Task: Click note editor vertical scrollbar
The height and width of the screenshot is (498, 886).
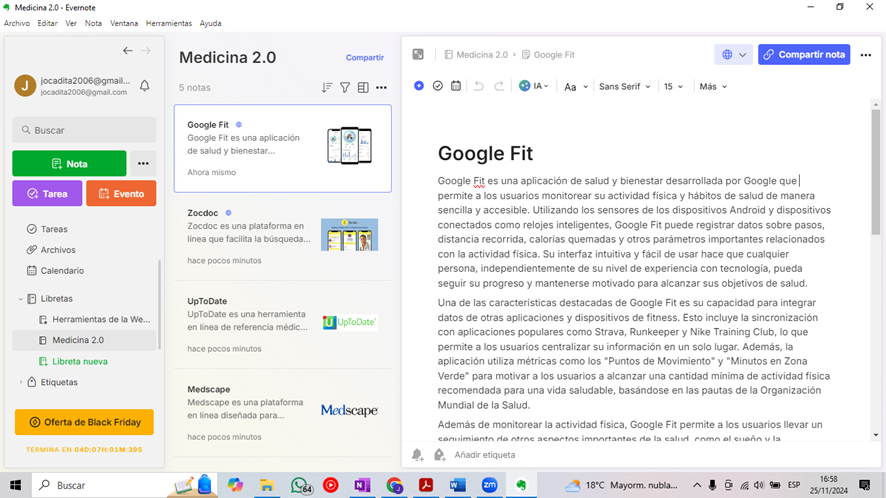Action: [x=875, y=172]
